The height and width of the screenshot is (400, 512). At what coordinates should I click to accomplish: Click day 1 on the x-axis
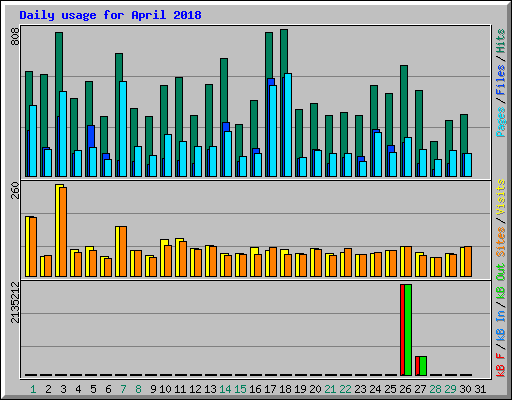33,389
